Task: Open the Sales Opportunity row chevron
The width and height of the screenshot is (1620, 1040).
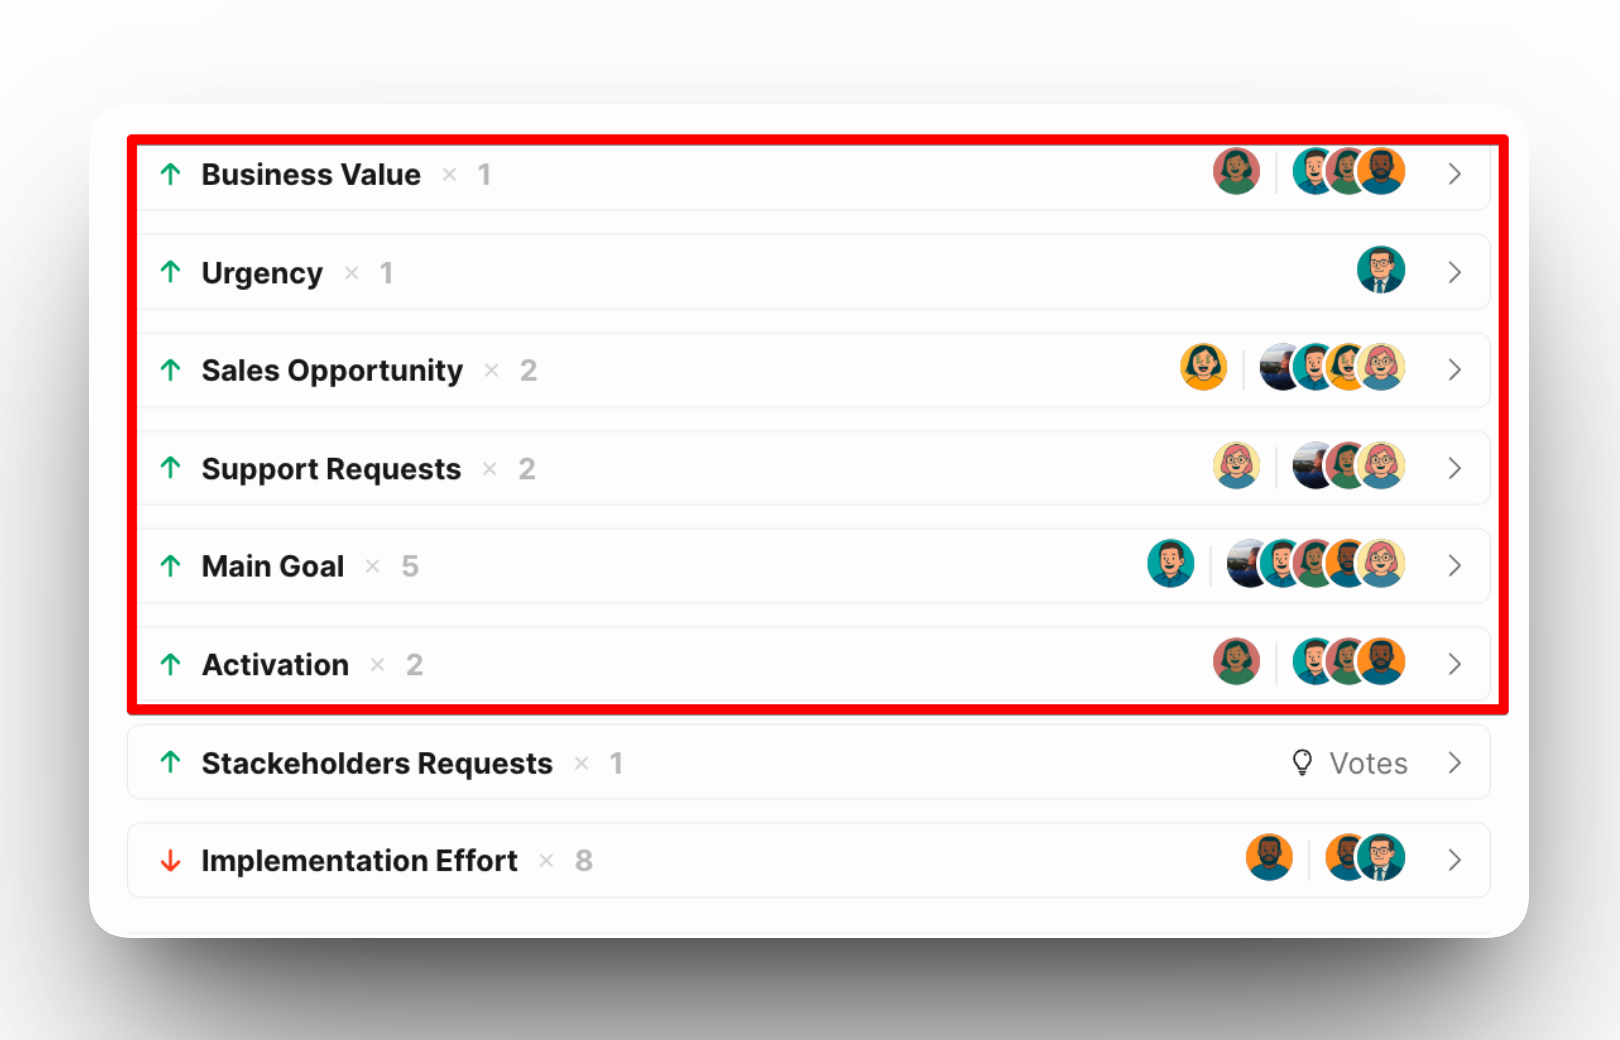Action: pos(1455,370)
